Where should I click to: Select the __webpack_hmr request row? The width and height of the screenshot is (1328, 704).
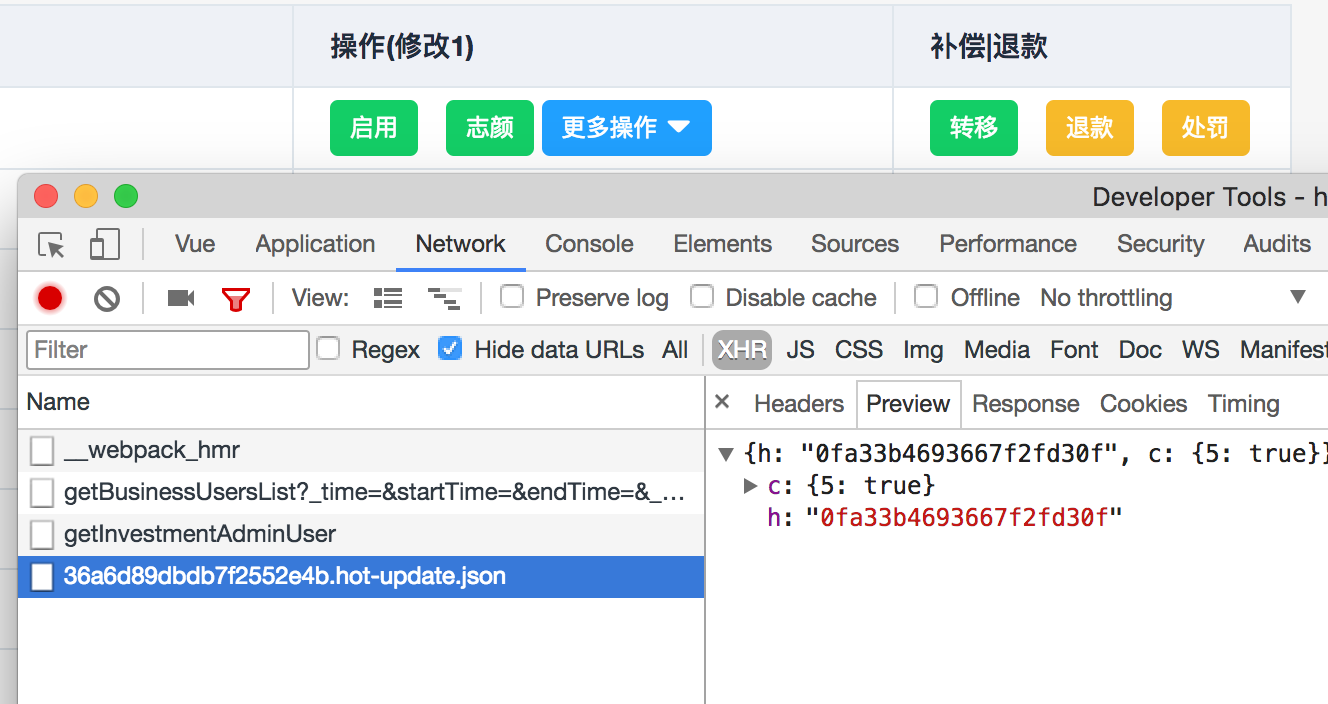361,451
